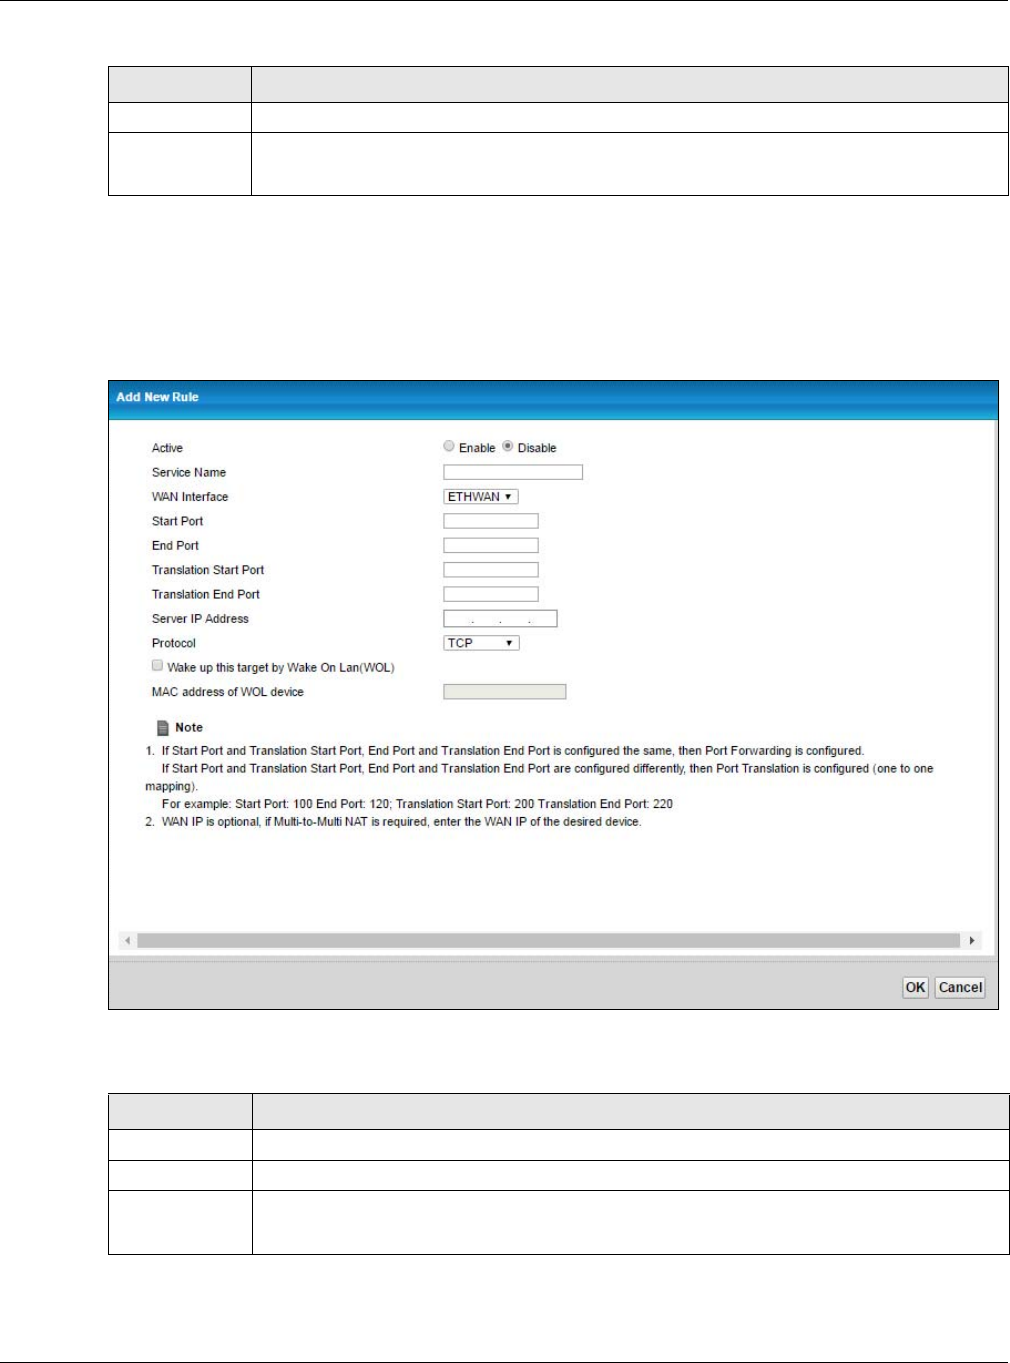Select the Enable radio button for Active

(449, 447)
